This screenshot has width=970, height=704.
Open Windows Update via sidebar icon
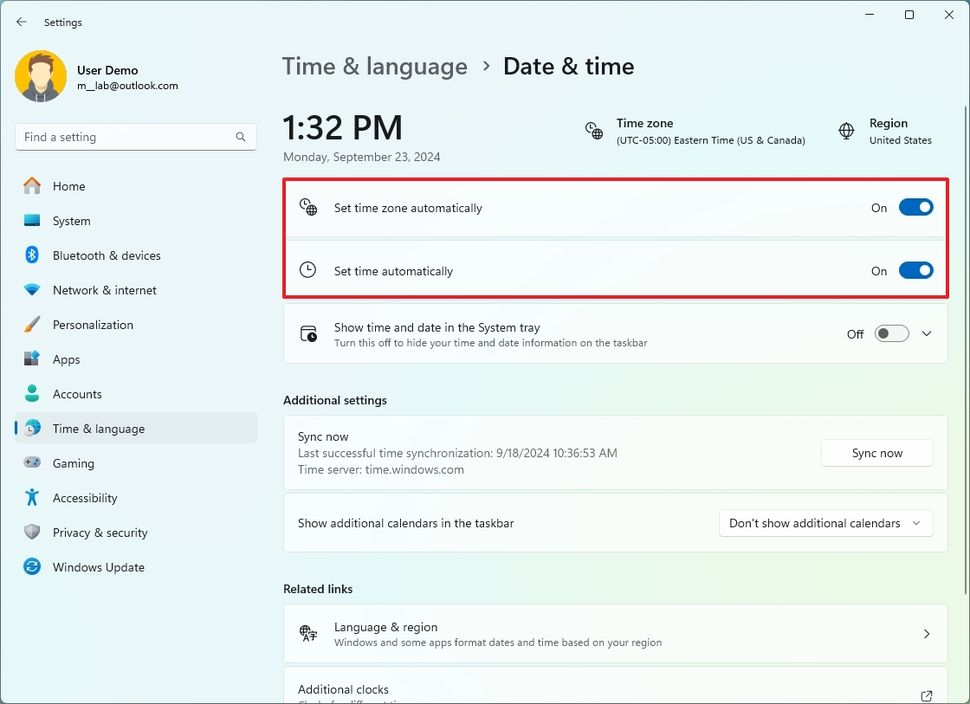point(32,567)
